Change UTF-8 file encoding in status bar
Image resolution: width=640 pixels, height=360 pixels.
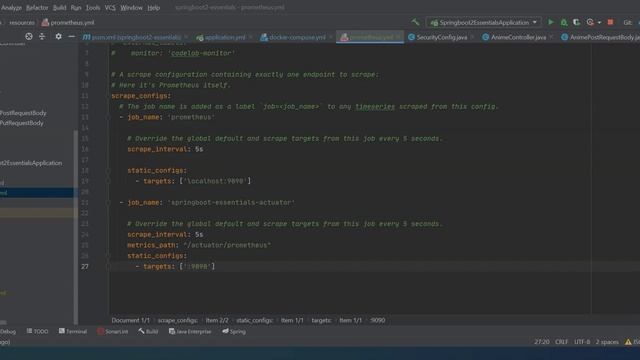click(x=582, y=342)
